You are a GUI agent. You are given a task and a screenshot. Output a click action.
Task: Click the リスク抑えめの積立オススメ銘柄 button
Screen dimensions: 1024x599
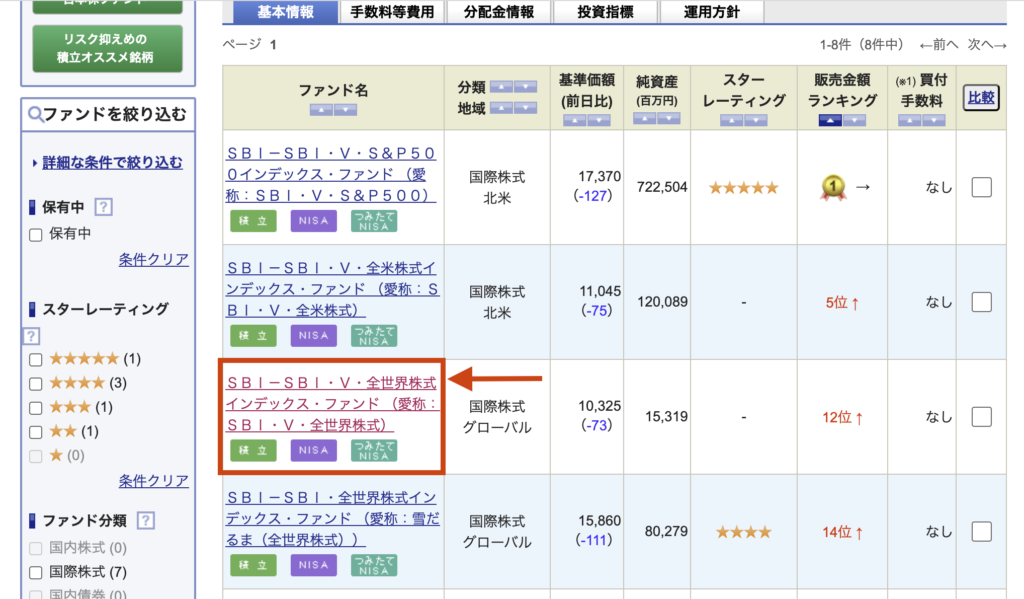(x=108, y=48)
